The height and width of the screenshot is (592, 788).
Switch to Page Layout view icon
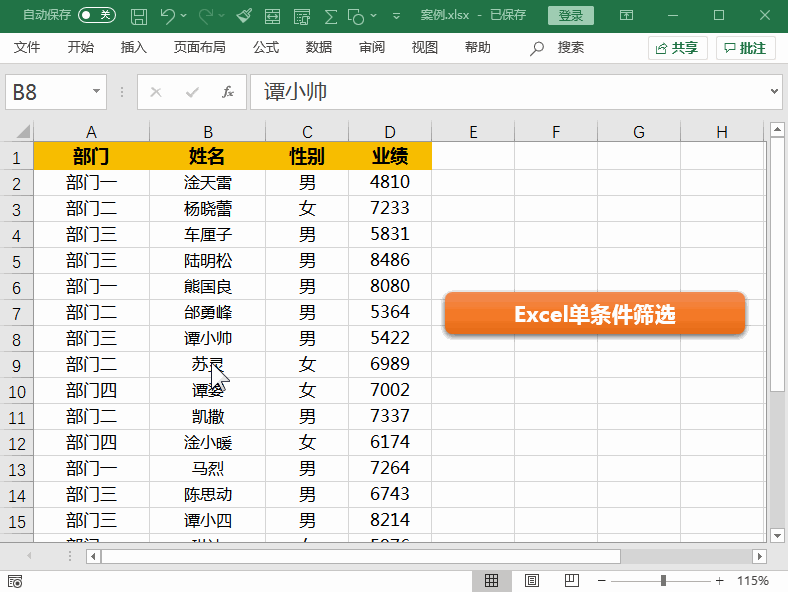pos(532,581)
